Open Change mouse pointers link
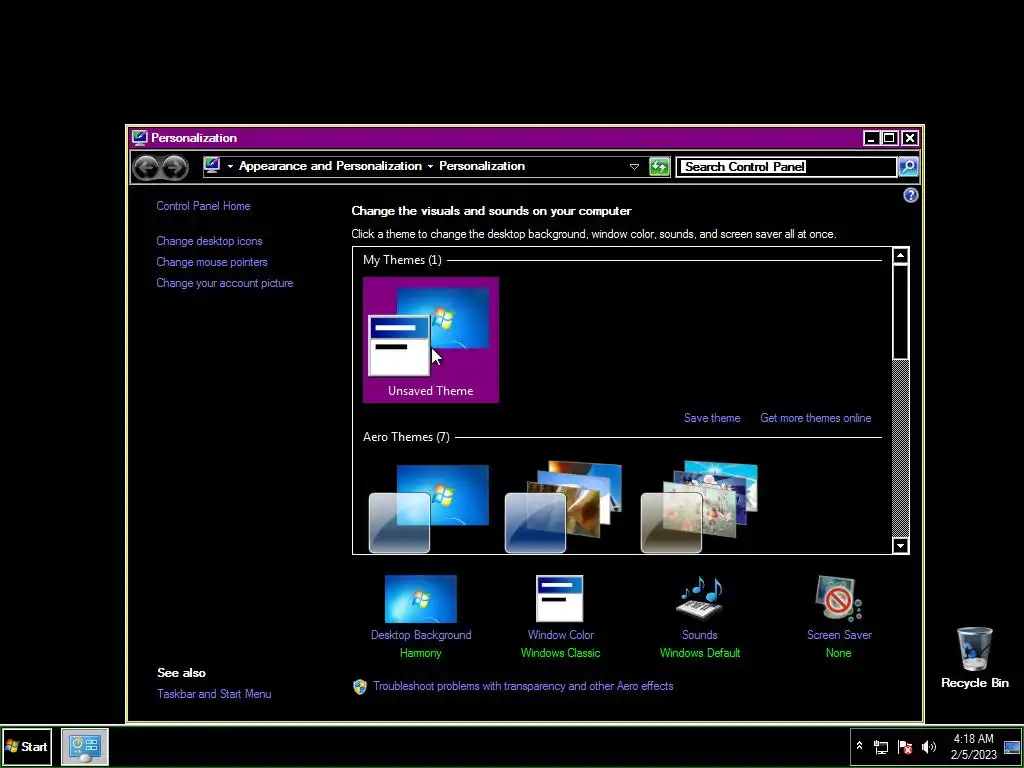This screenshot has height=768, width=1024. [212, 262]
